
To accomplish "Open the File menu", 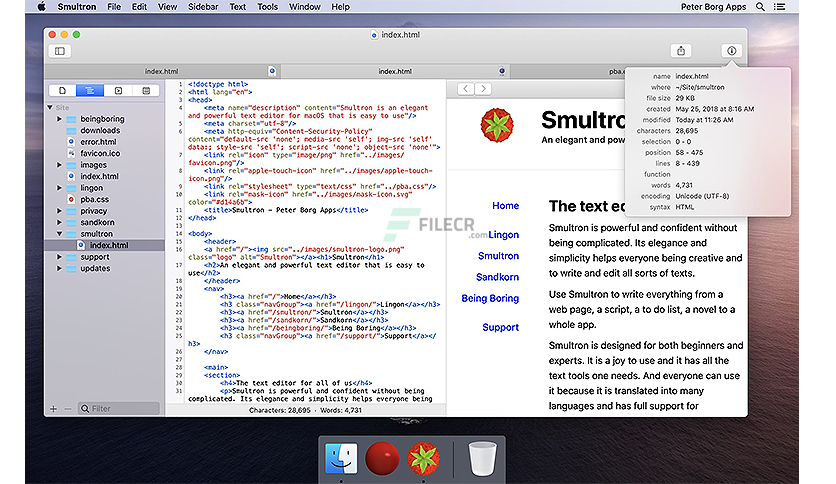I will pyautogui.click(x=114, y=7).
